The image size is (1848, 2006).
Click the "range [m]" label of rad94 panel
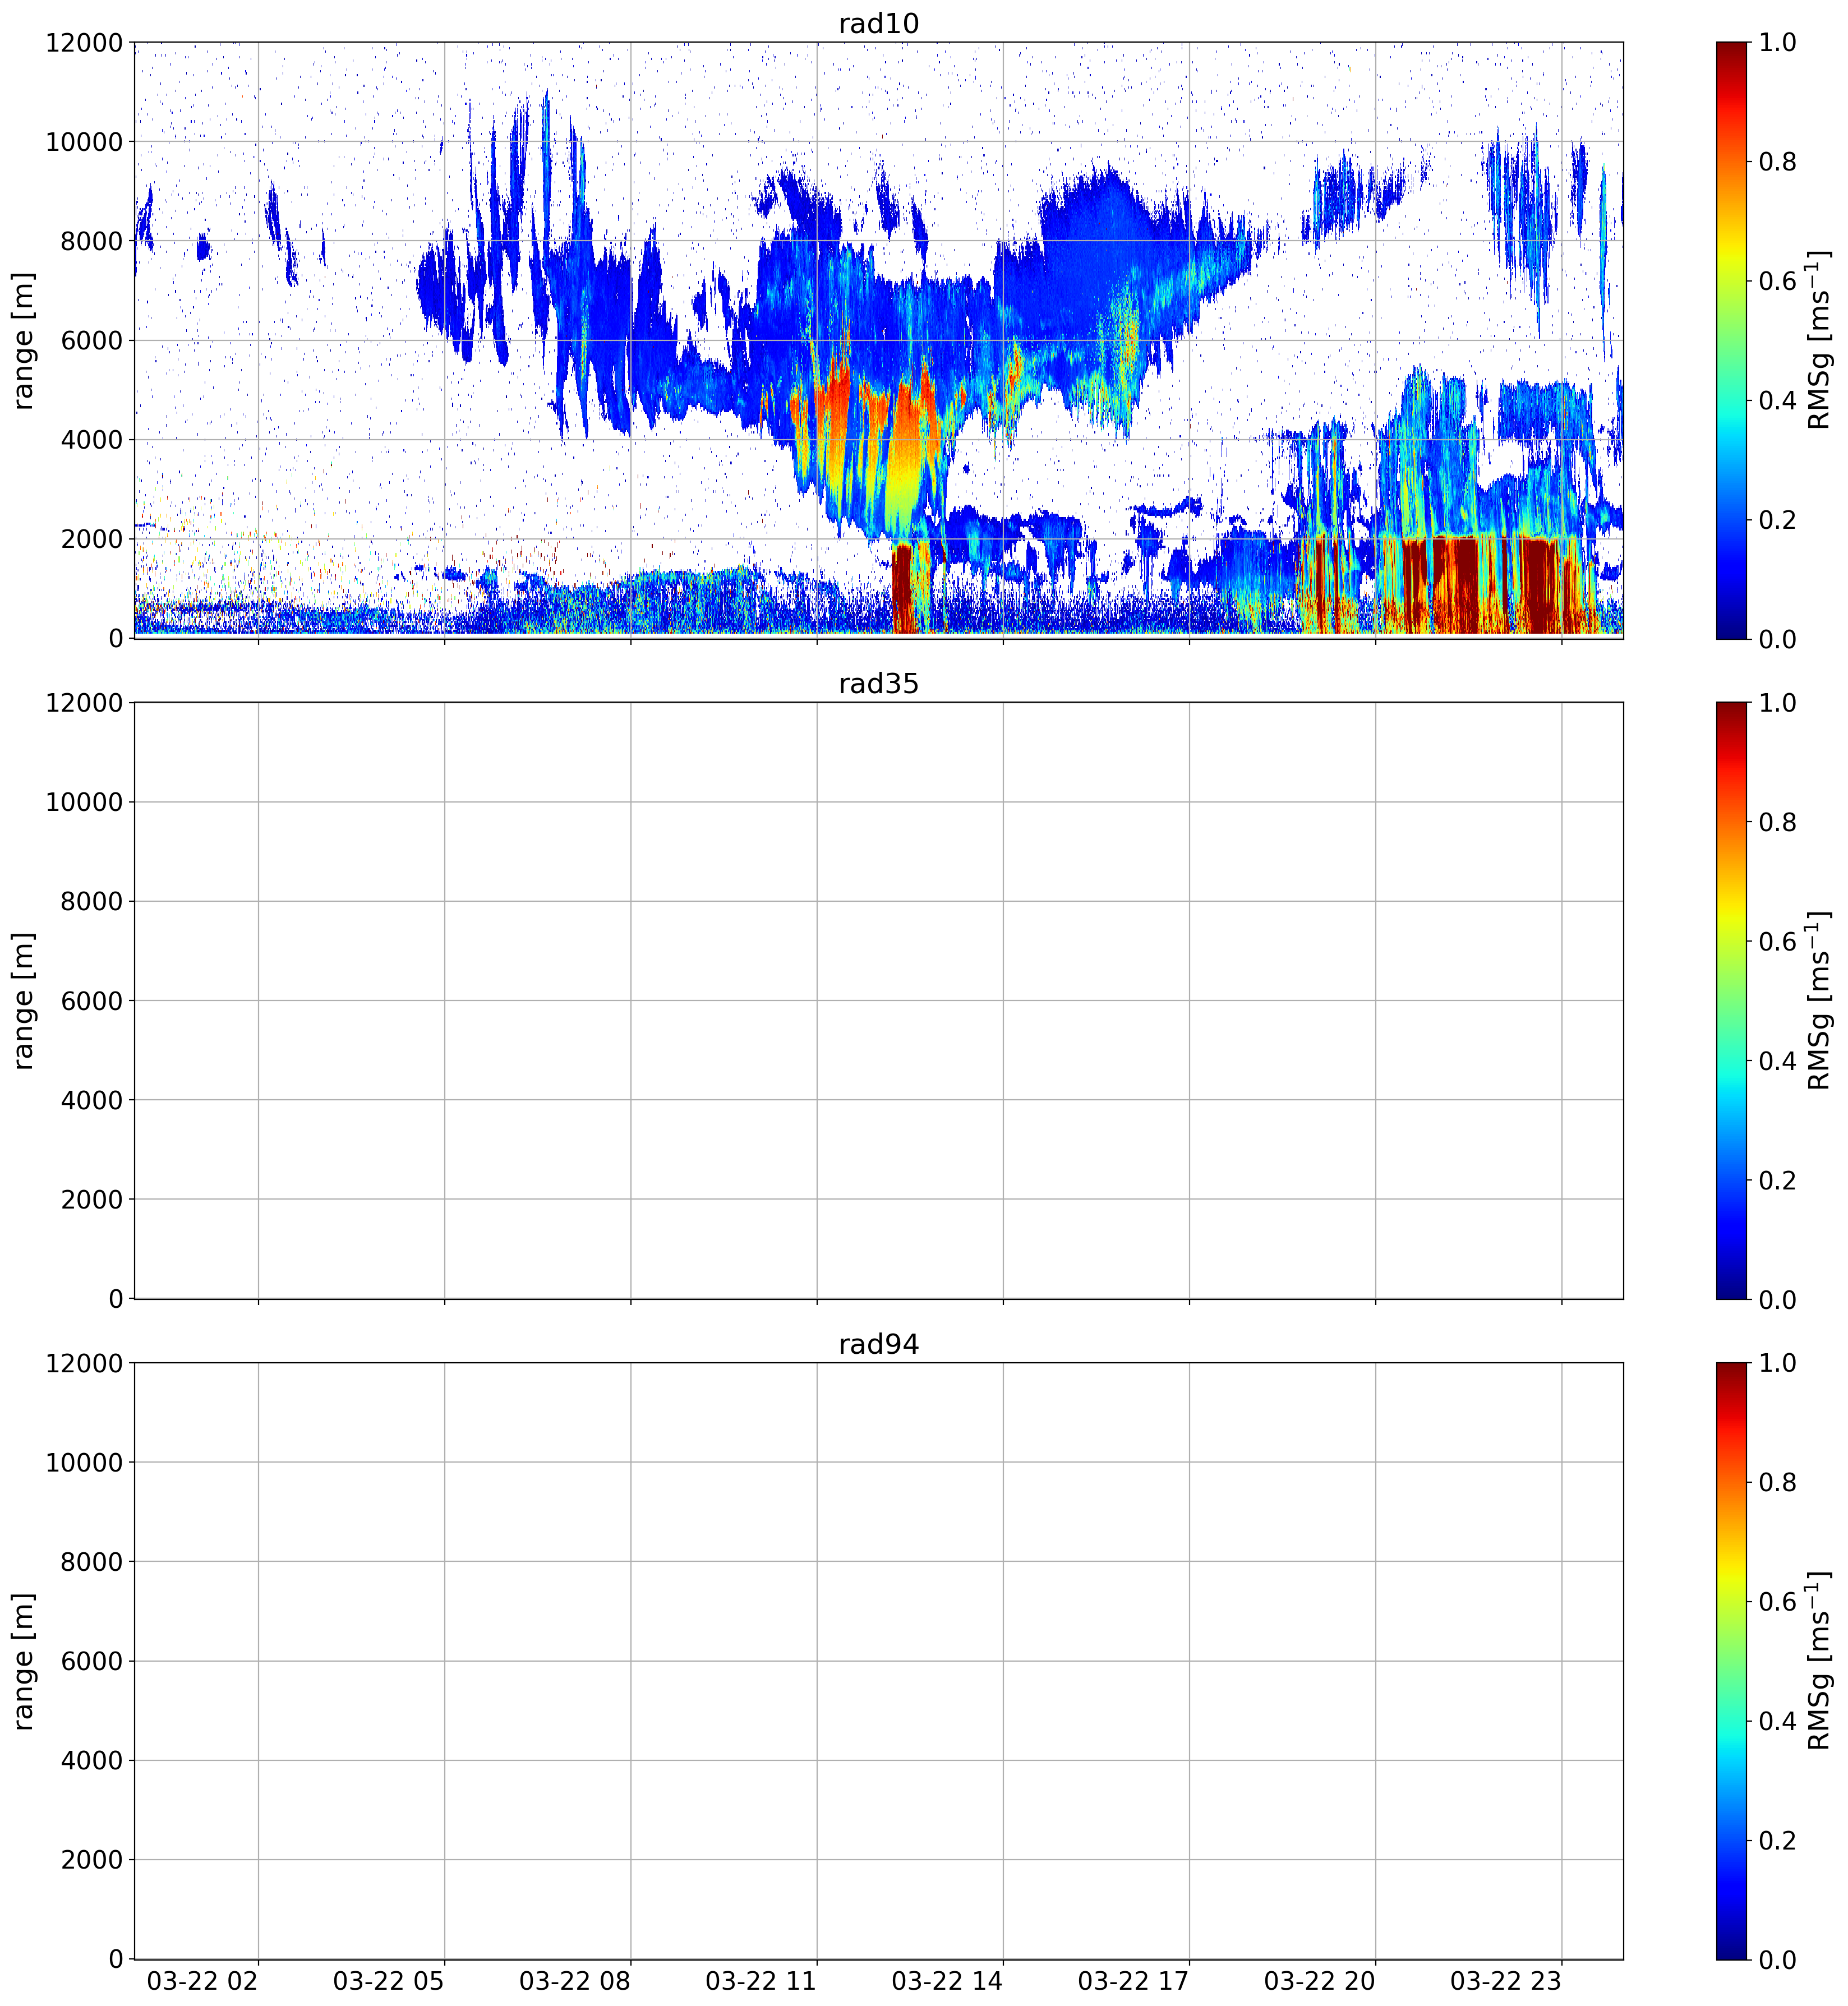[x=24, y=1661]
